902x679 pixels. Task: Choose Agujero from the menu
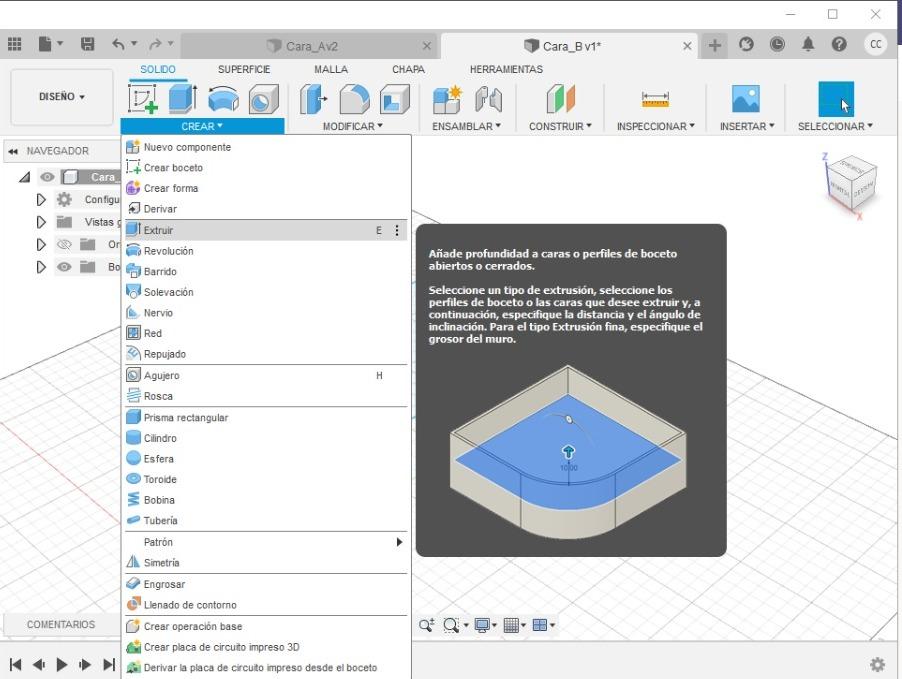click(x=266, y=376)
